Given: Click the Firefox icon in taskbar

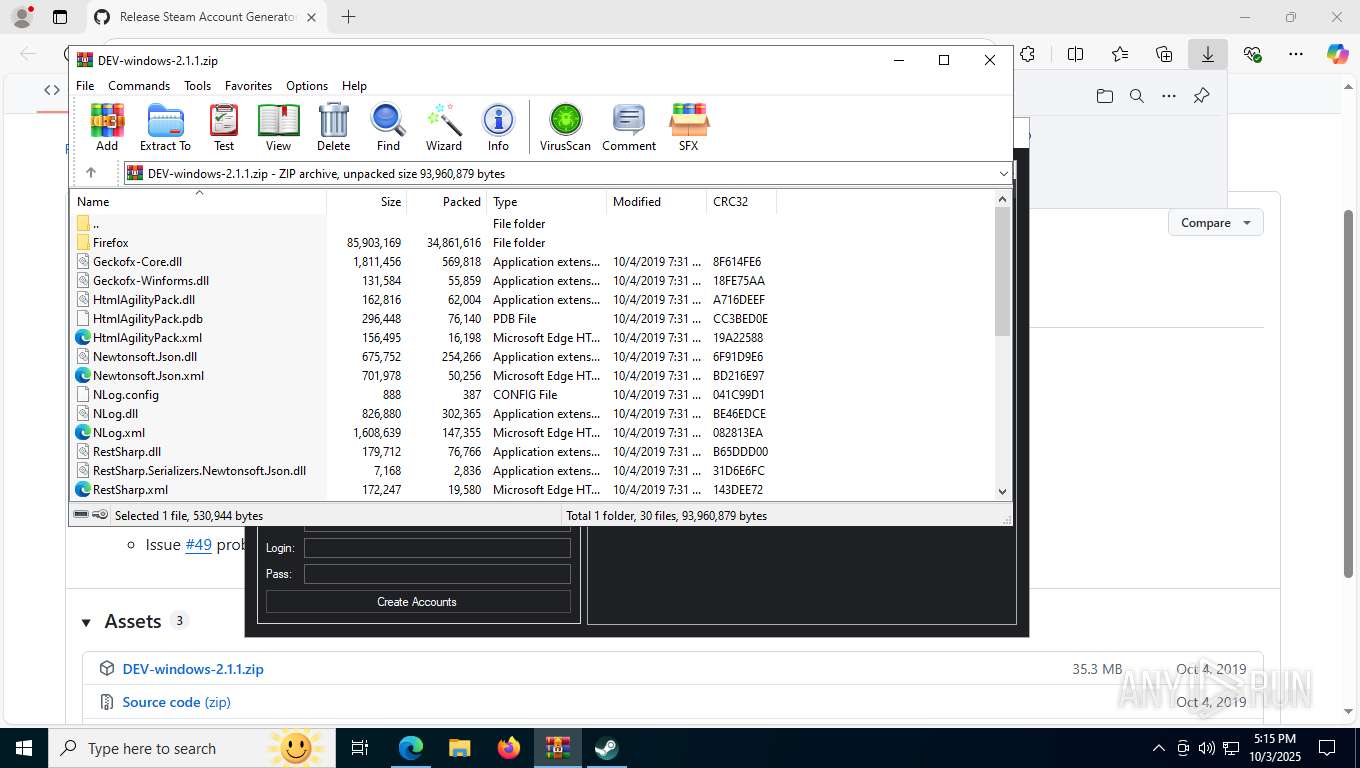Looking at the screenshot, I should tap(509, 748).
